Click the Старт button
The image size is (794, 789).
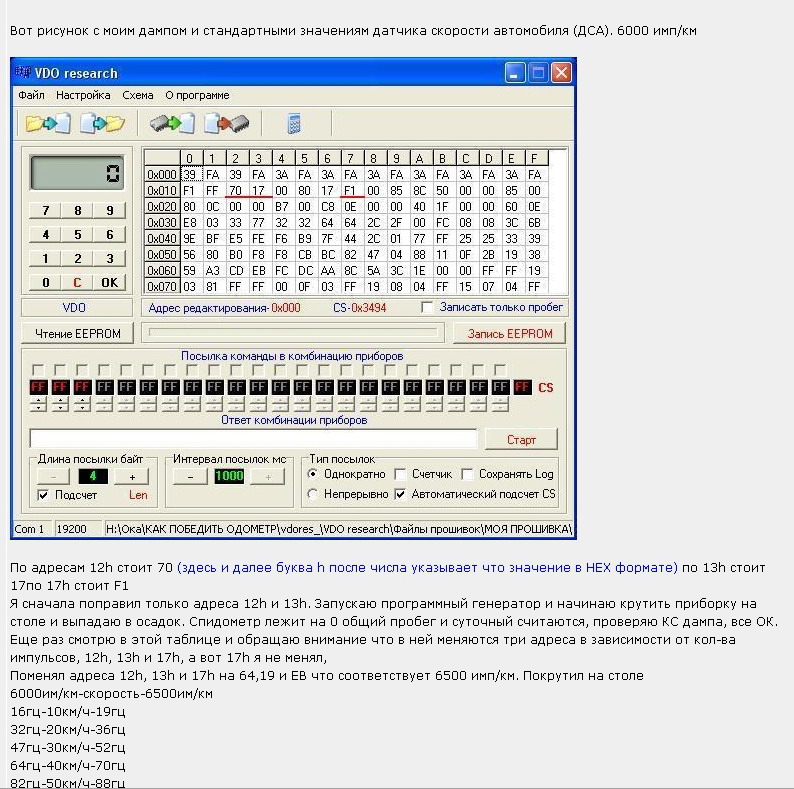click(521, 440)
